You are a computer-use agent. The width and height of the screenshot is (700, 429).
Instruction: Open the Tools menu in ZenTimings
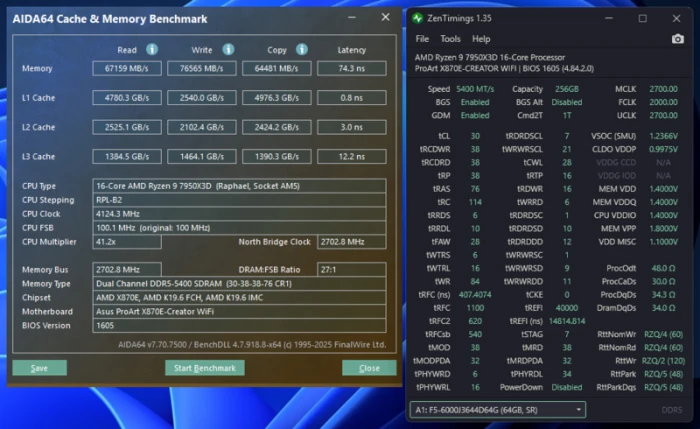[x=450, y=39]
